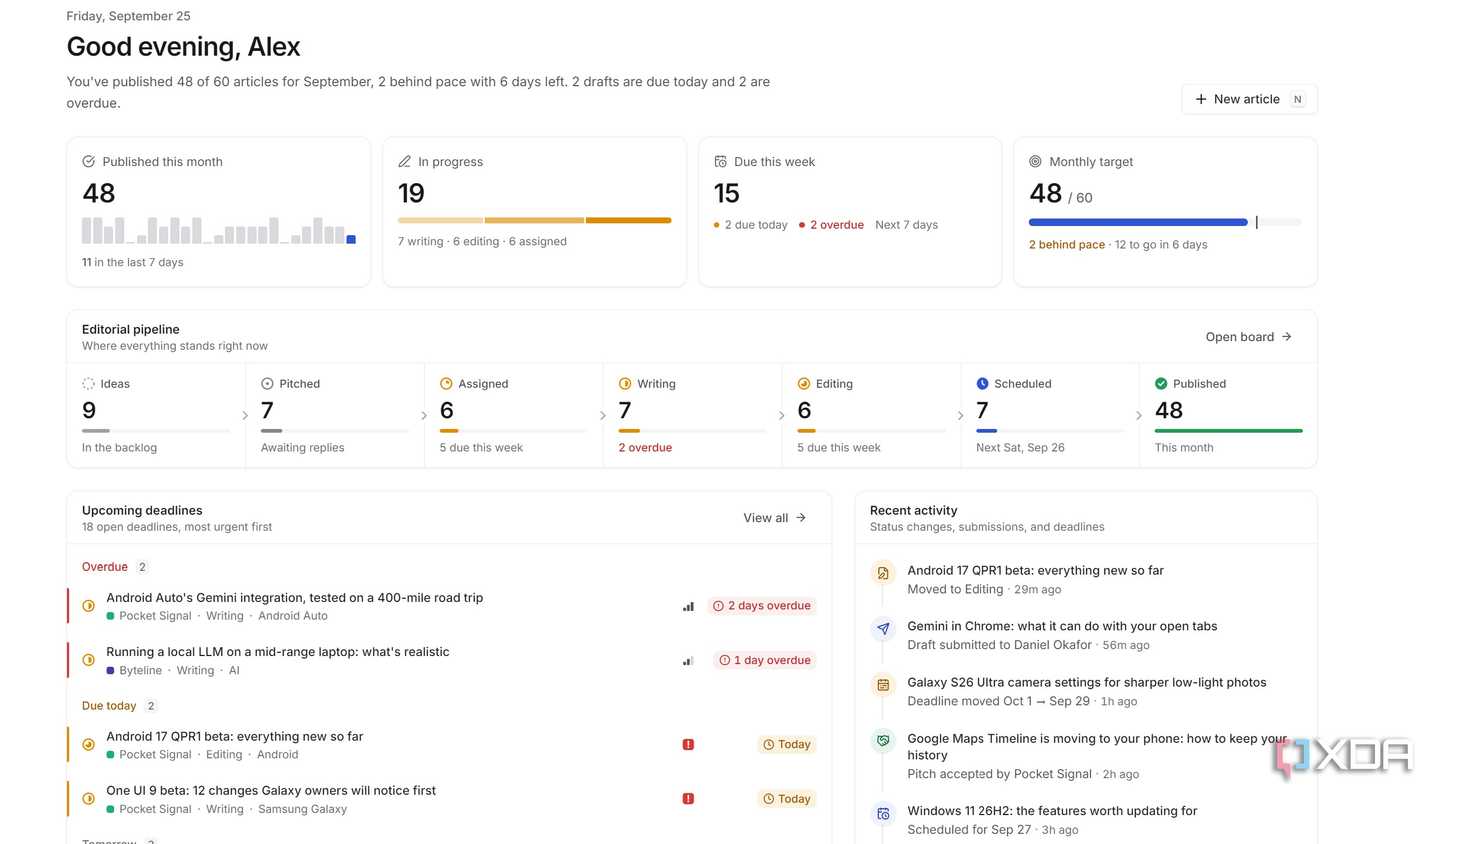The height and width of the screenshot is (844, 1476).
Task: Click red urgent icon on One UI 9 row
Action: (688, 799)
